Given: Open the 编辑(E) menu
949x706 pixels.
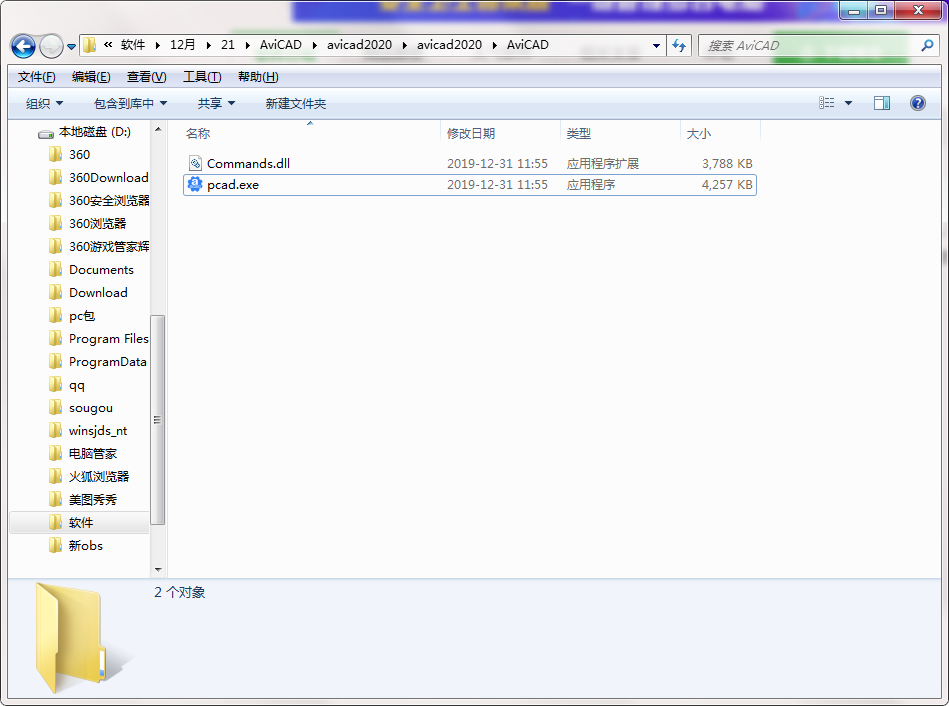Looking at the screenshot, I should 91,77.
